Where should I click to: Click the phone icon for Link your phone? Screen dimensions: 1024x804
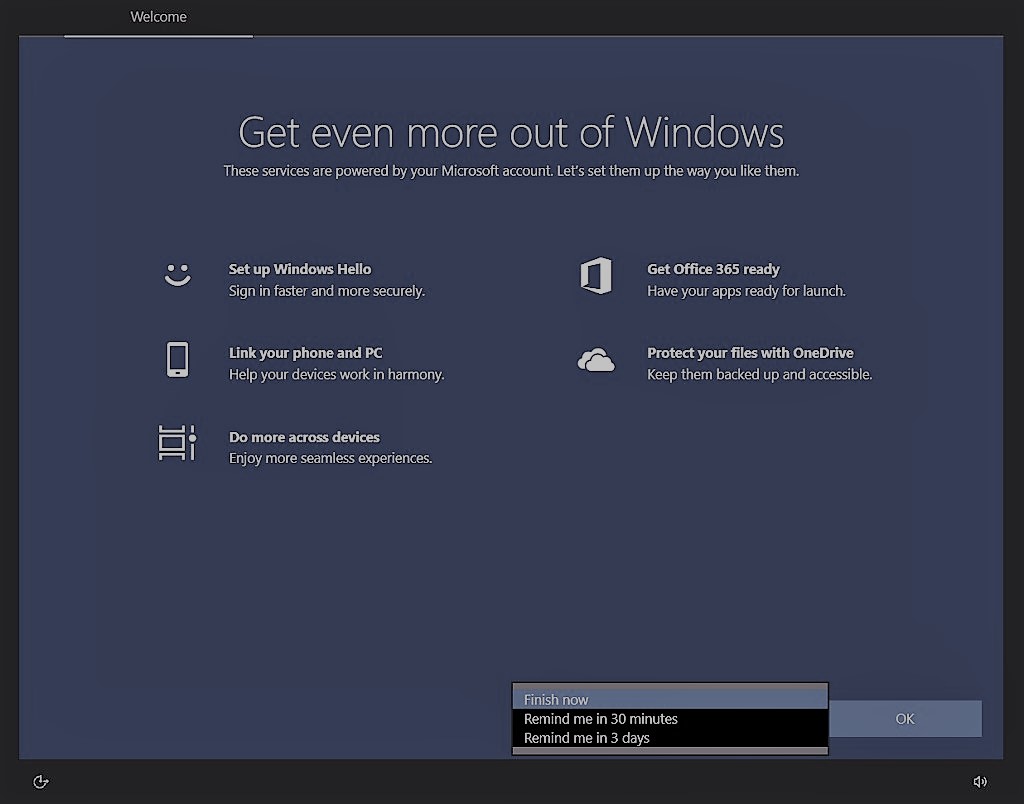pyautogui.click(x=178, y=359)
